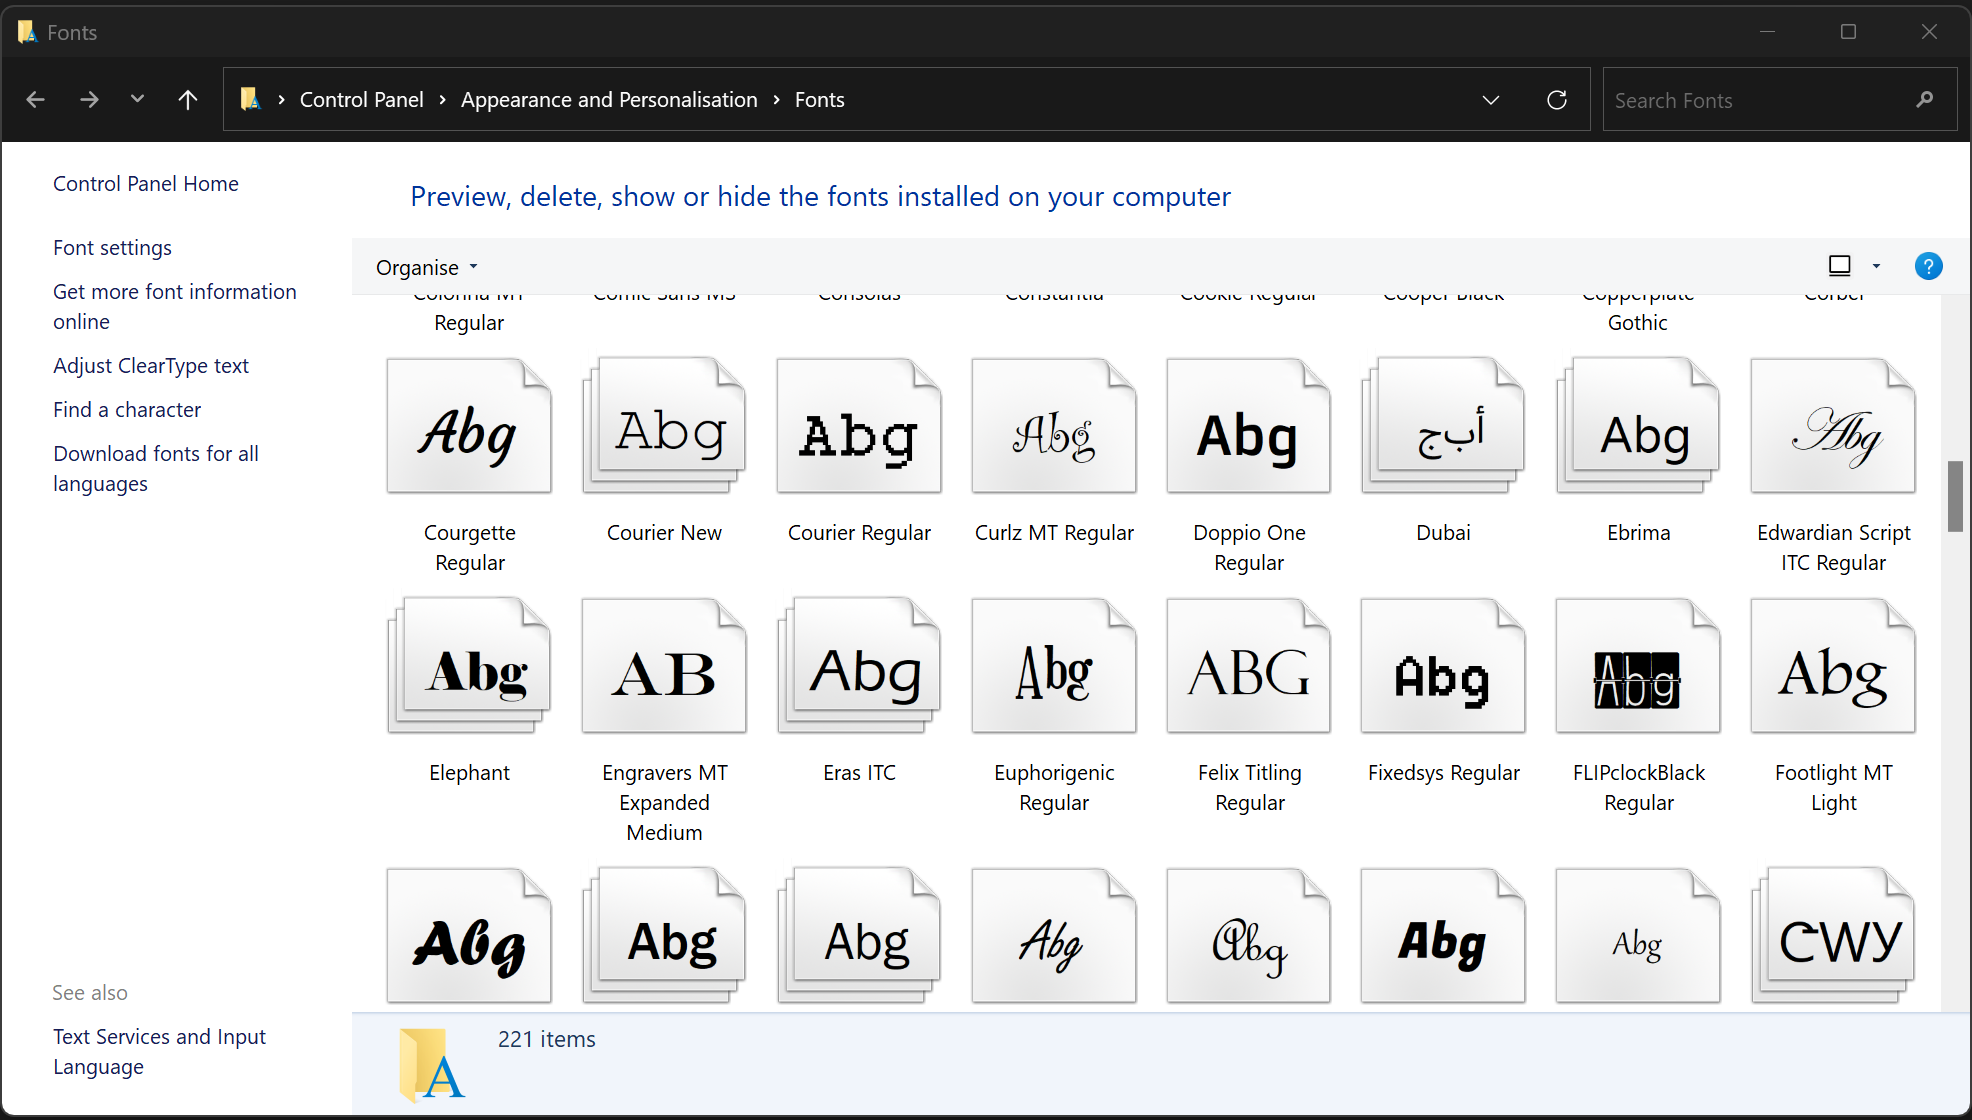
Task: Select the Euphorigenic Regular font icon
Action: 1054,666
